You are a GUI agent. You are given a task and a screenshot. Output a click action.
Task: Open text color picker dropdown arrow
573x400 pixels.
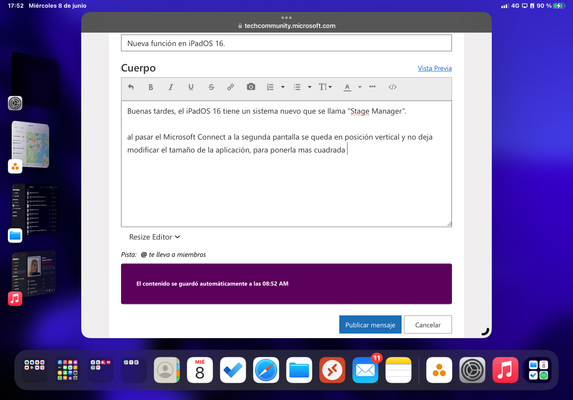point(360,87)
